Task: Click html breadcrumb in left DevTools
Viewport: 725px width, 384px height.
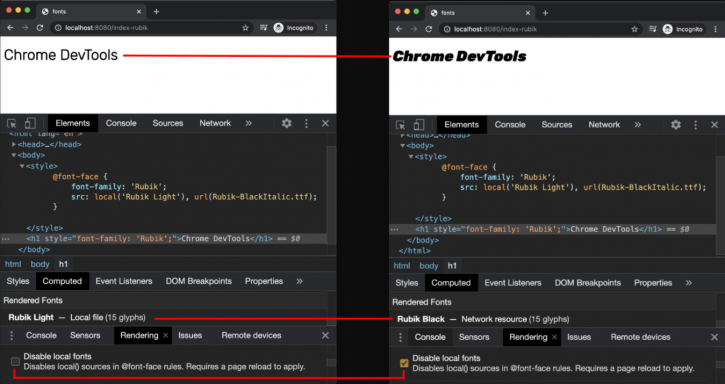Action: tap(13, 264)
